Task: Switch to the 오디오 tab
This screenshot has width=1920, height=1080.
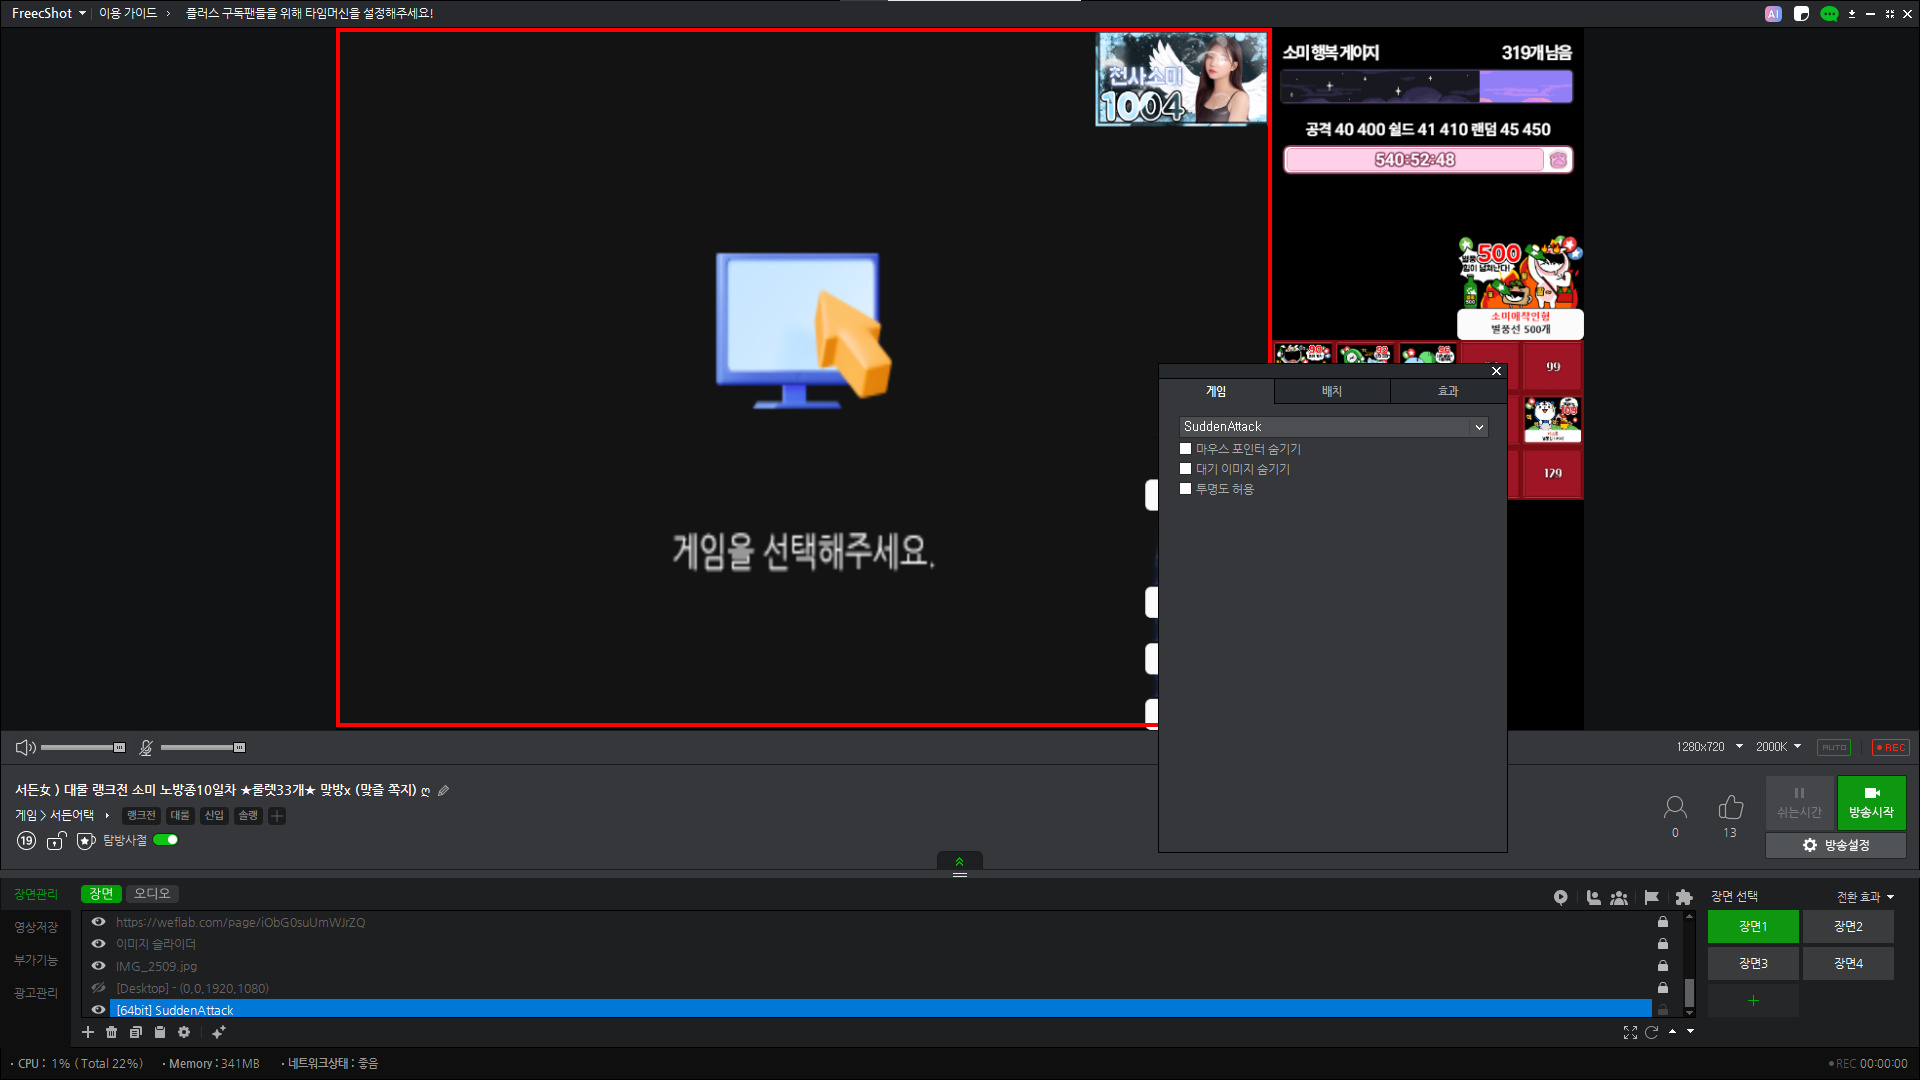Action: pyautogui.click(x=152, y=893)
